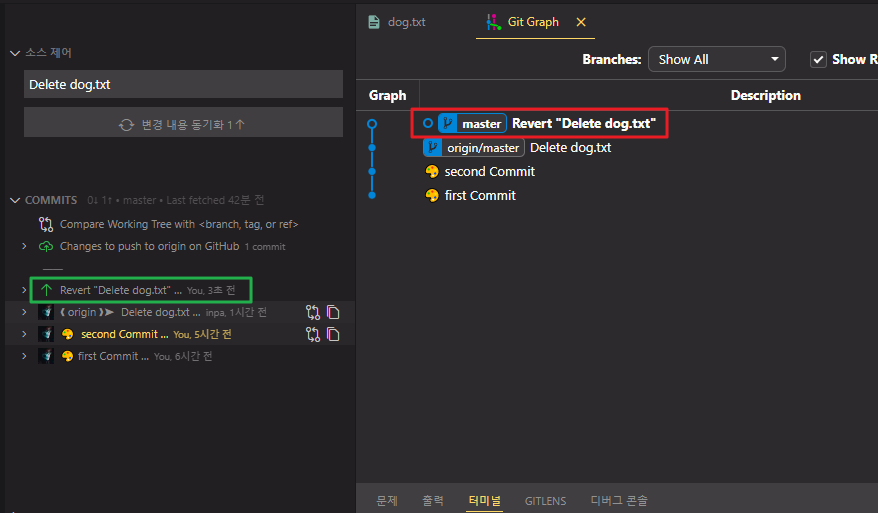Screen dimensions: 878x513
Task: Click the commit message input field
Action: [x=183, y=84]
